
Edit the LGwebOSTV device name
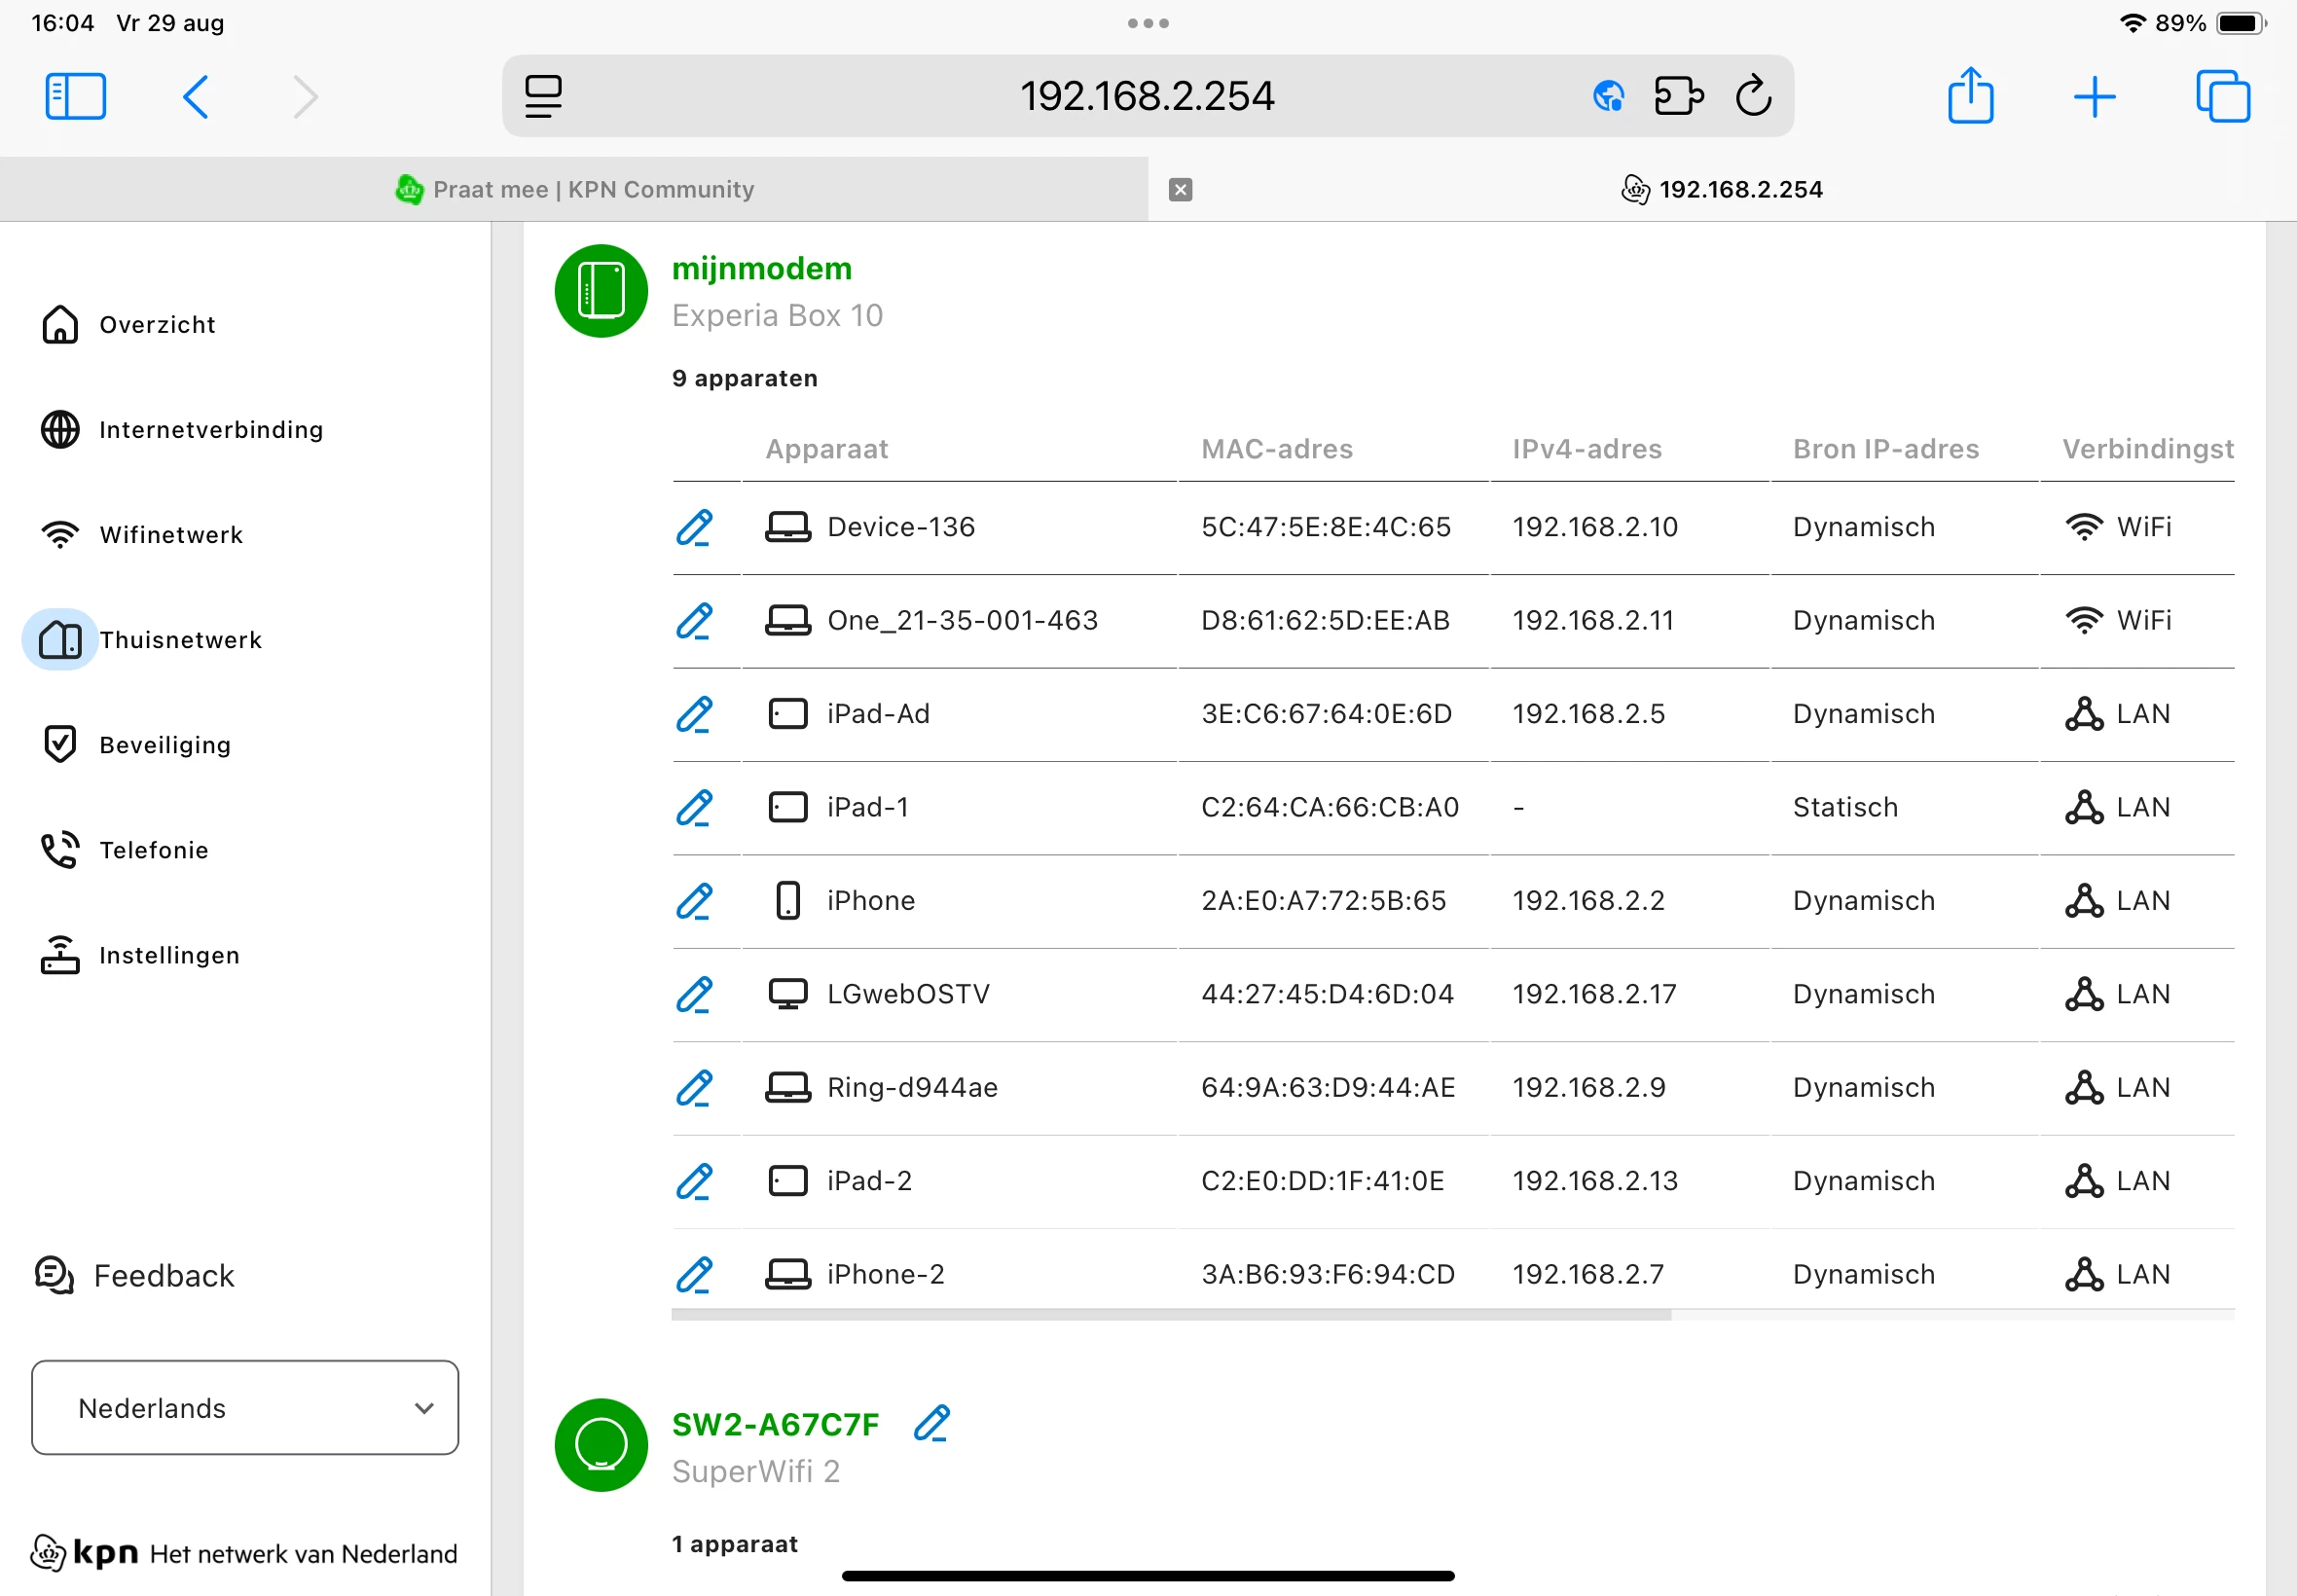pyautogui.click(x=694, y=994)
